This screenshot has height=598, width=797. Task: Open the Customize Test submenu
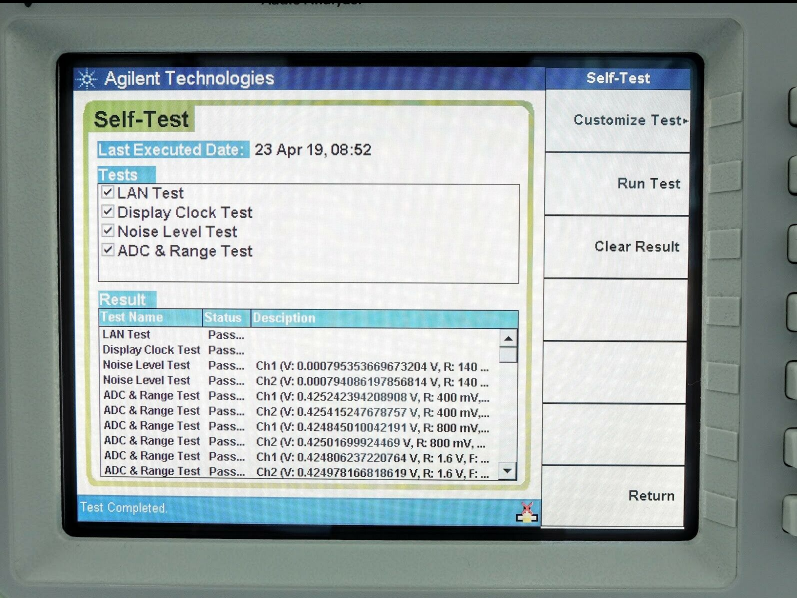617,121
